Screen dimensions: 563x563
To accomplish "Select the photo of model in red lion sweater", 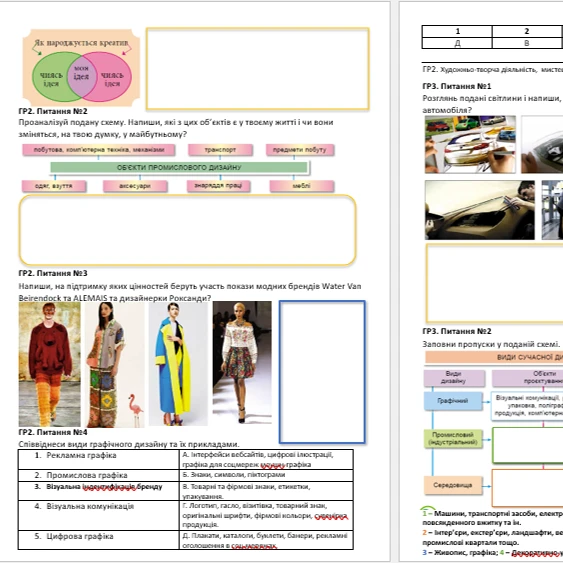I will click(x=50, y=364).
